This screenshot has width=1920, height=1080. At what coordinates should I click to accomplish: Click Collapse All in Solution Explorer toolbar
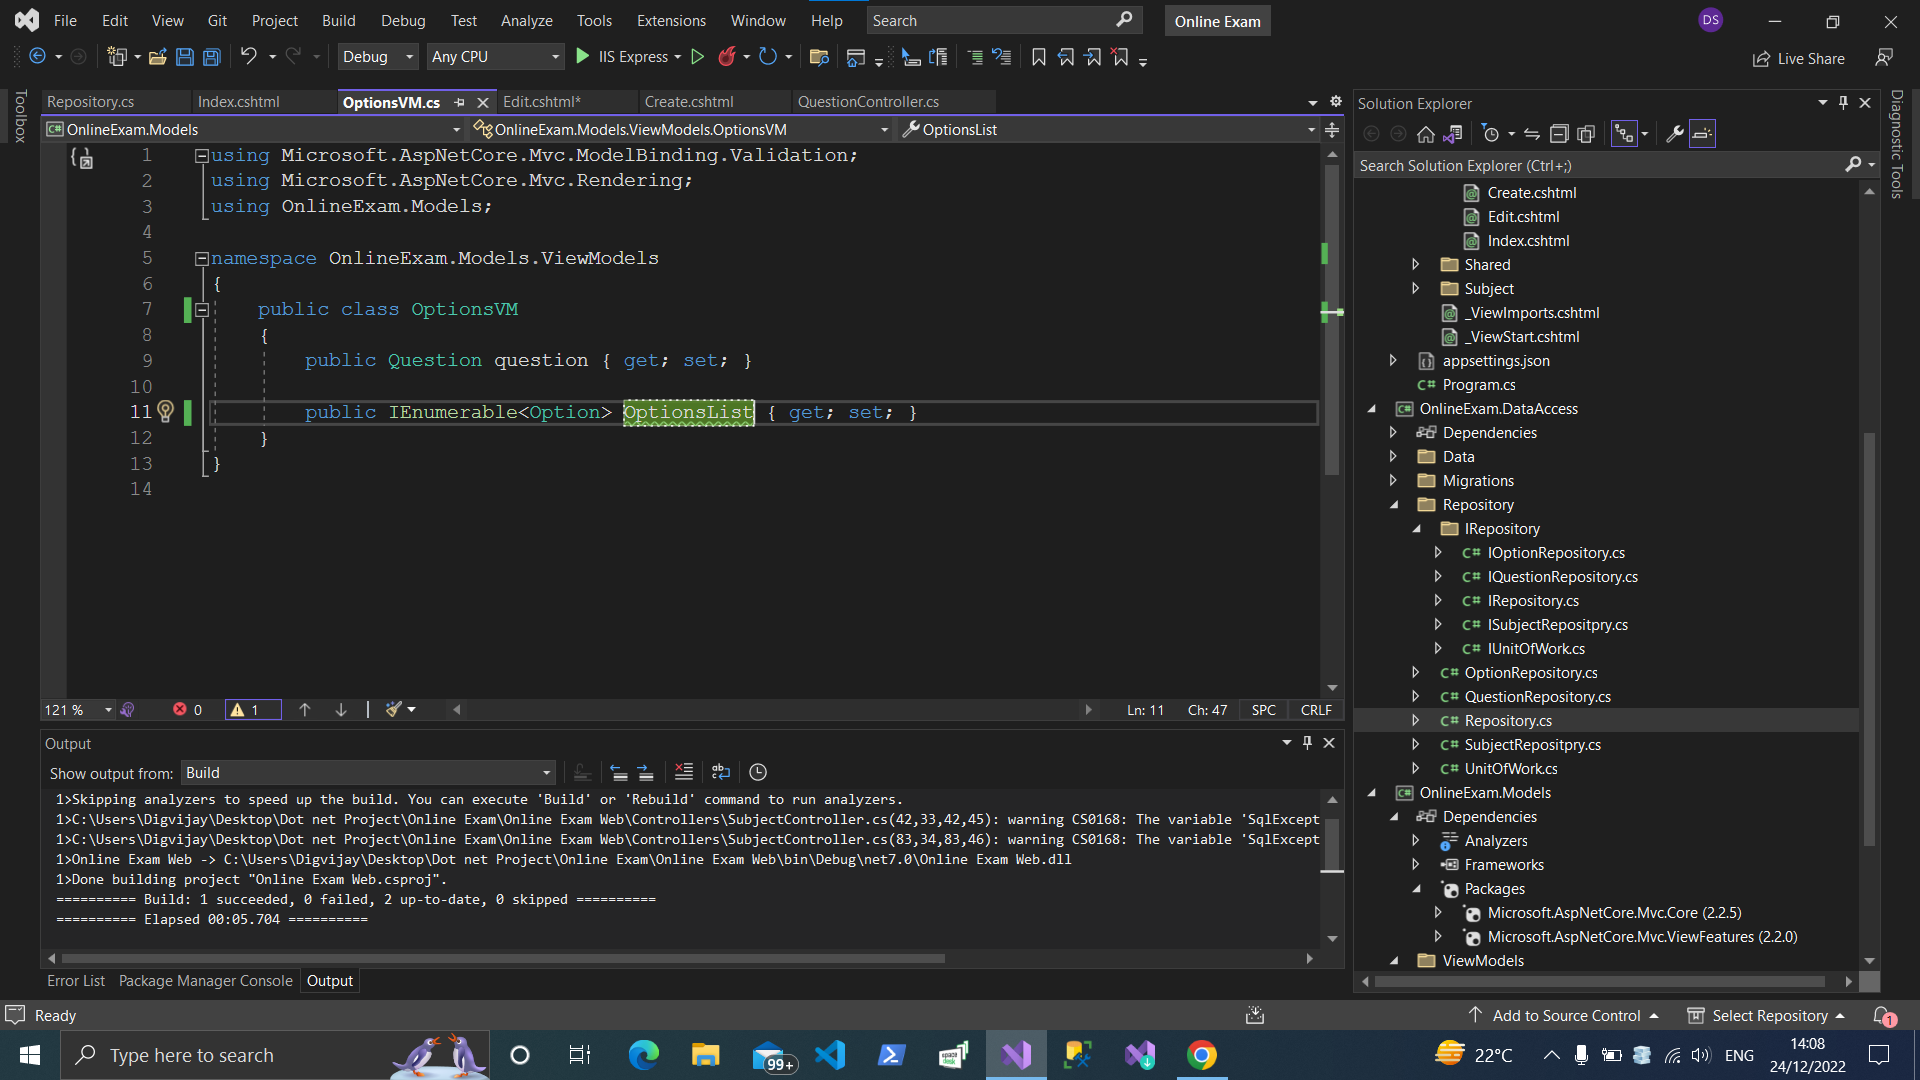[1559, 134]
